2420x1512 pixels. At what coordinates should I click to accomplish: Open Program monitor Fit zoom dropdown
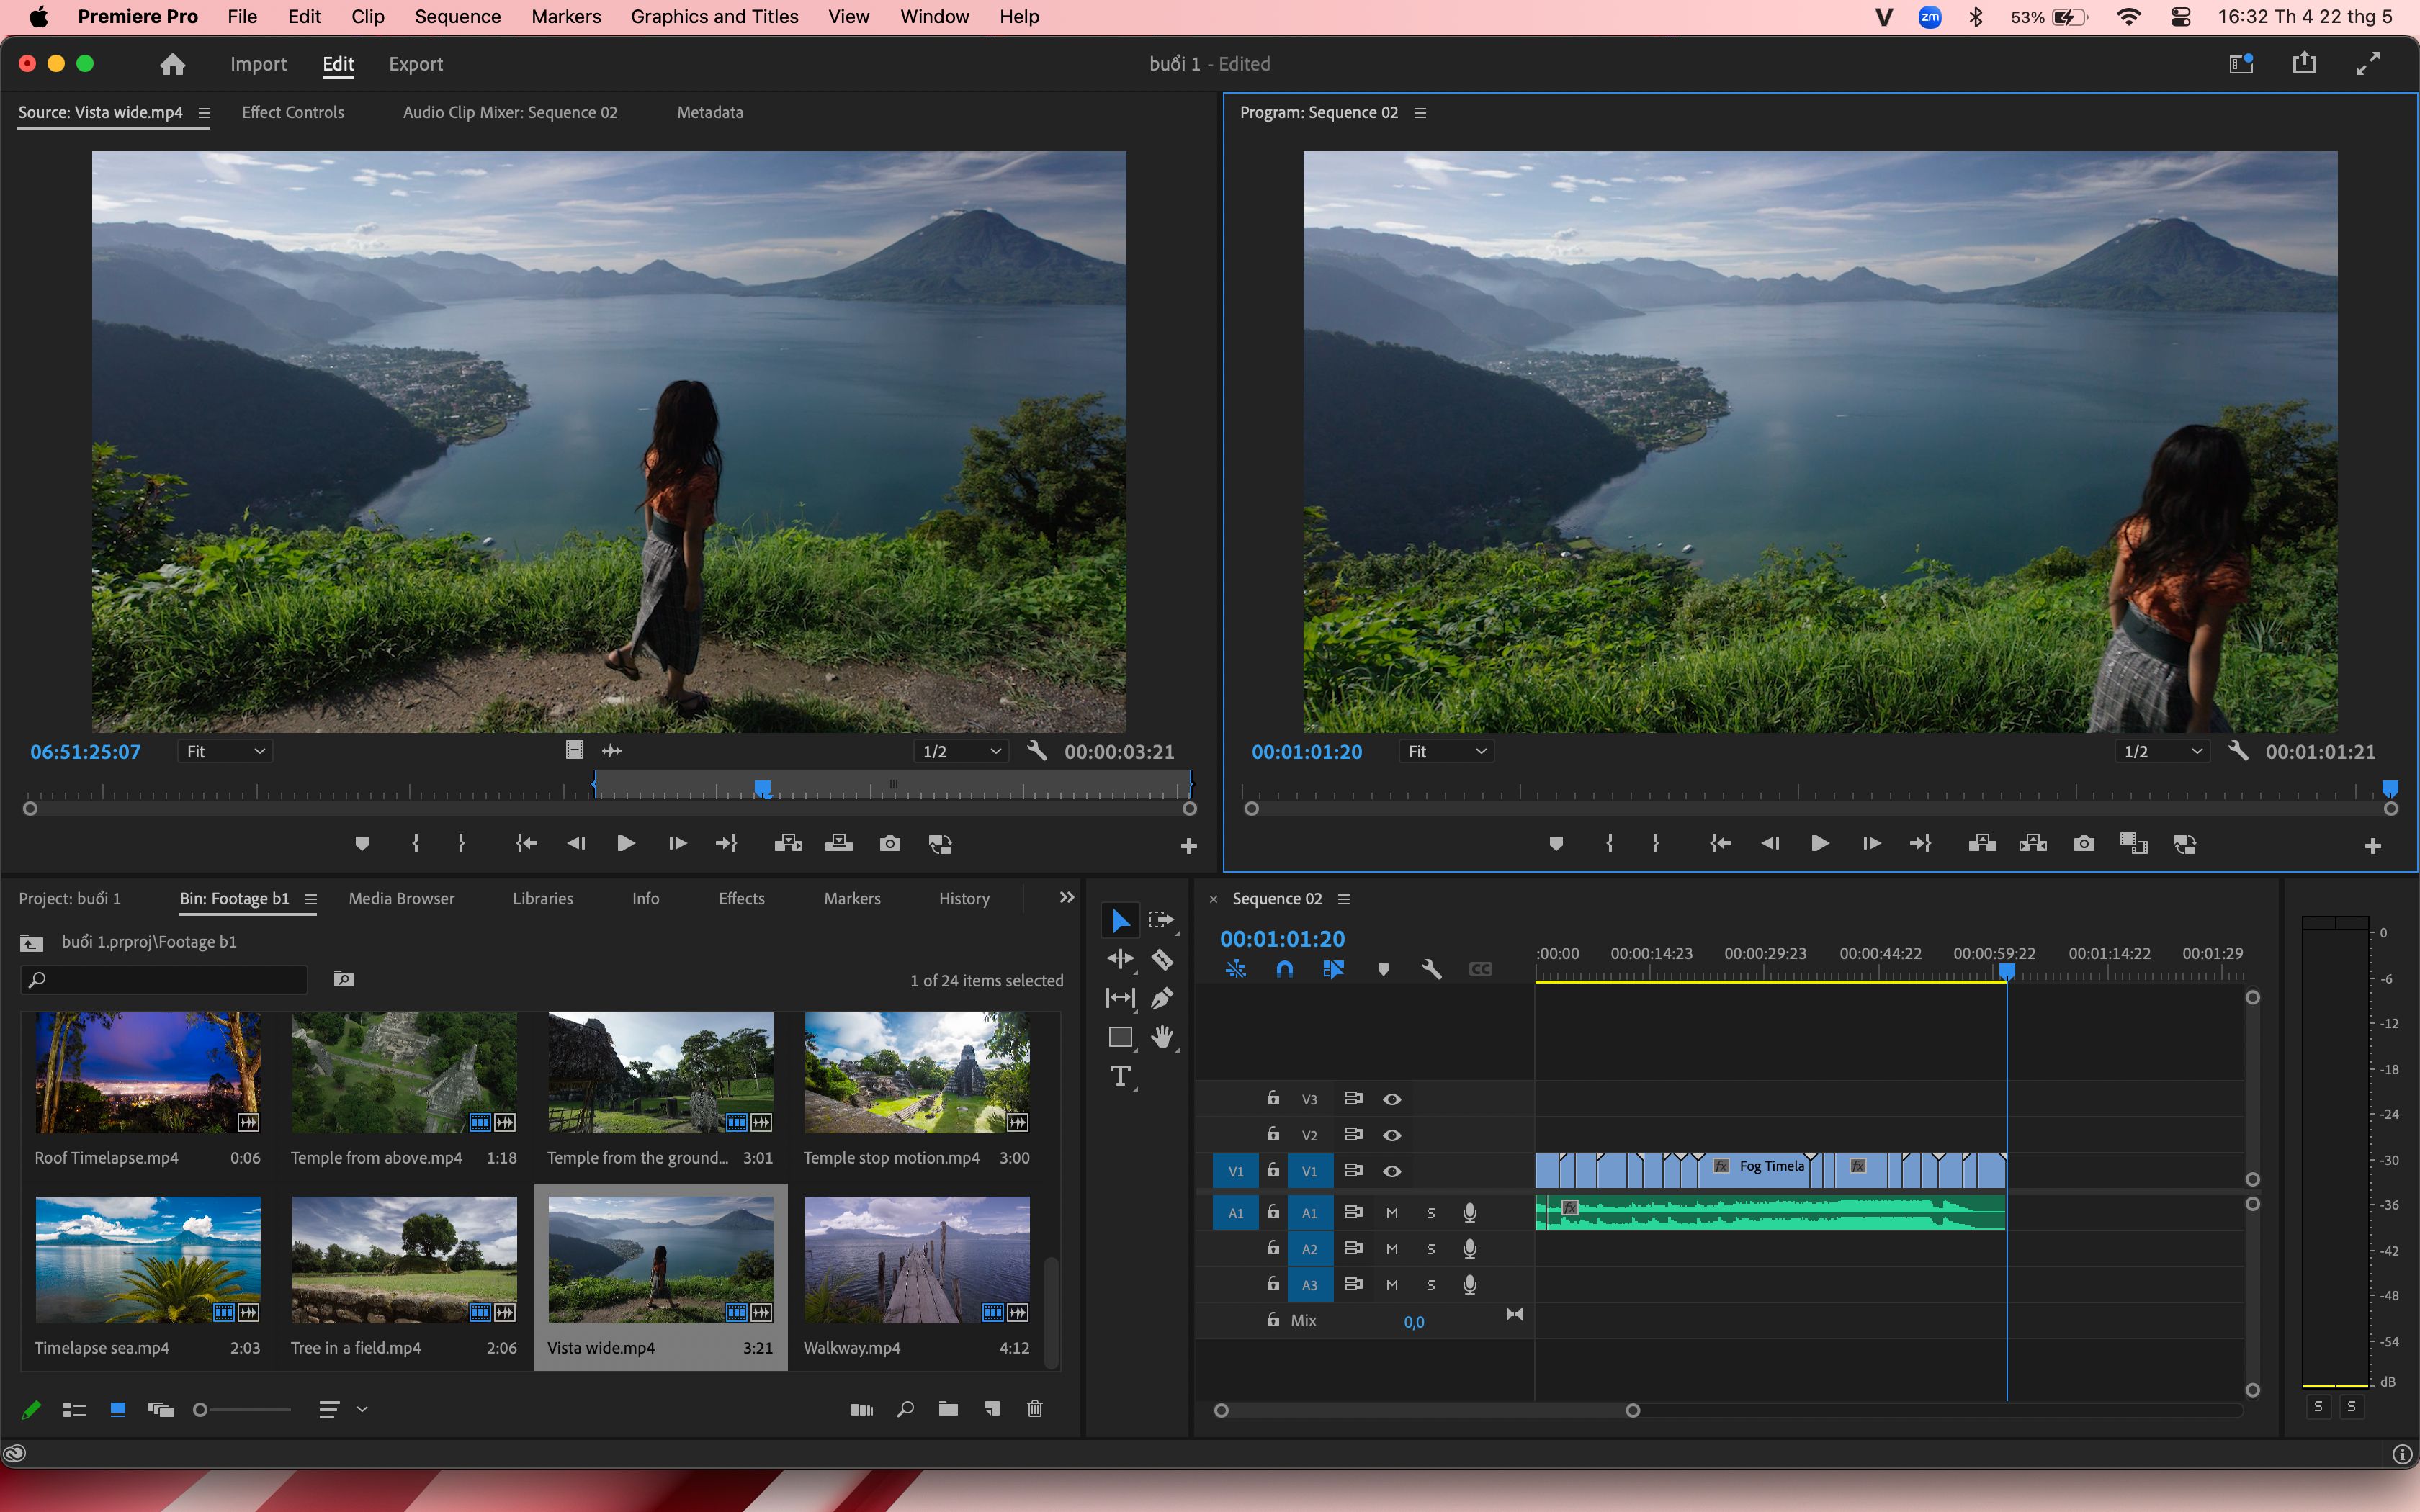point(1446,751)
